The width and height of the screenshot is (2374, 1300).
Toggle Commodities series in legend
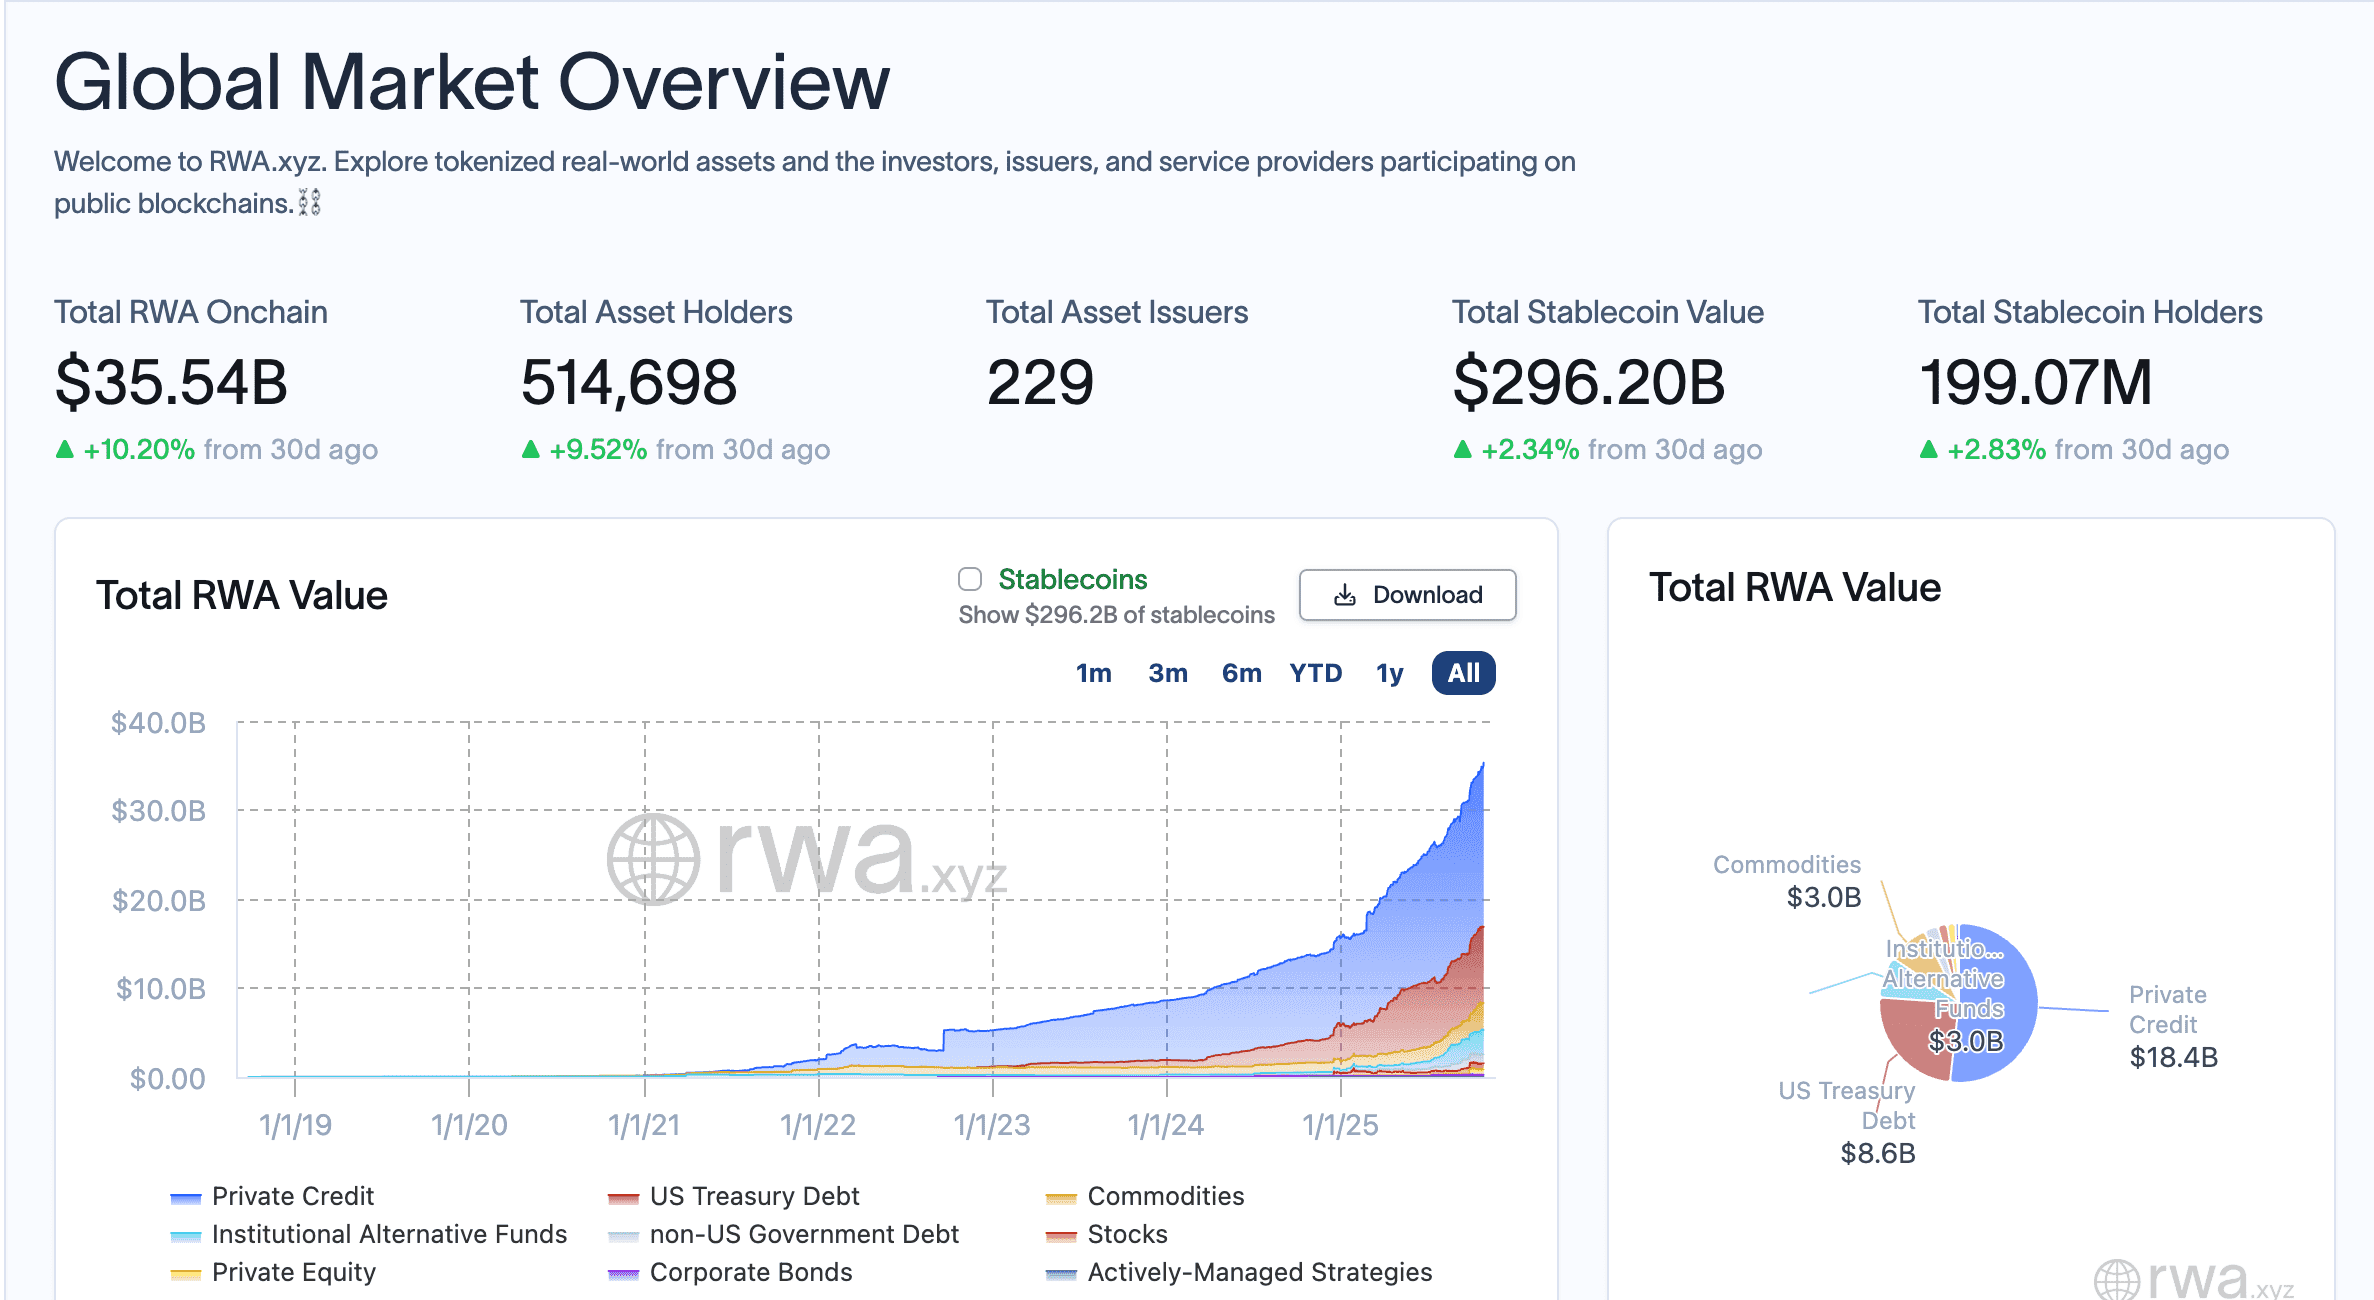(1060, 1197)
